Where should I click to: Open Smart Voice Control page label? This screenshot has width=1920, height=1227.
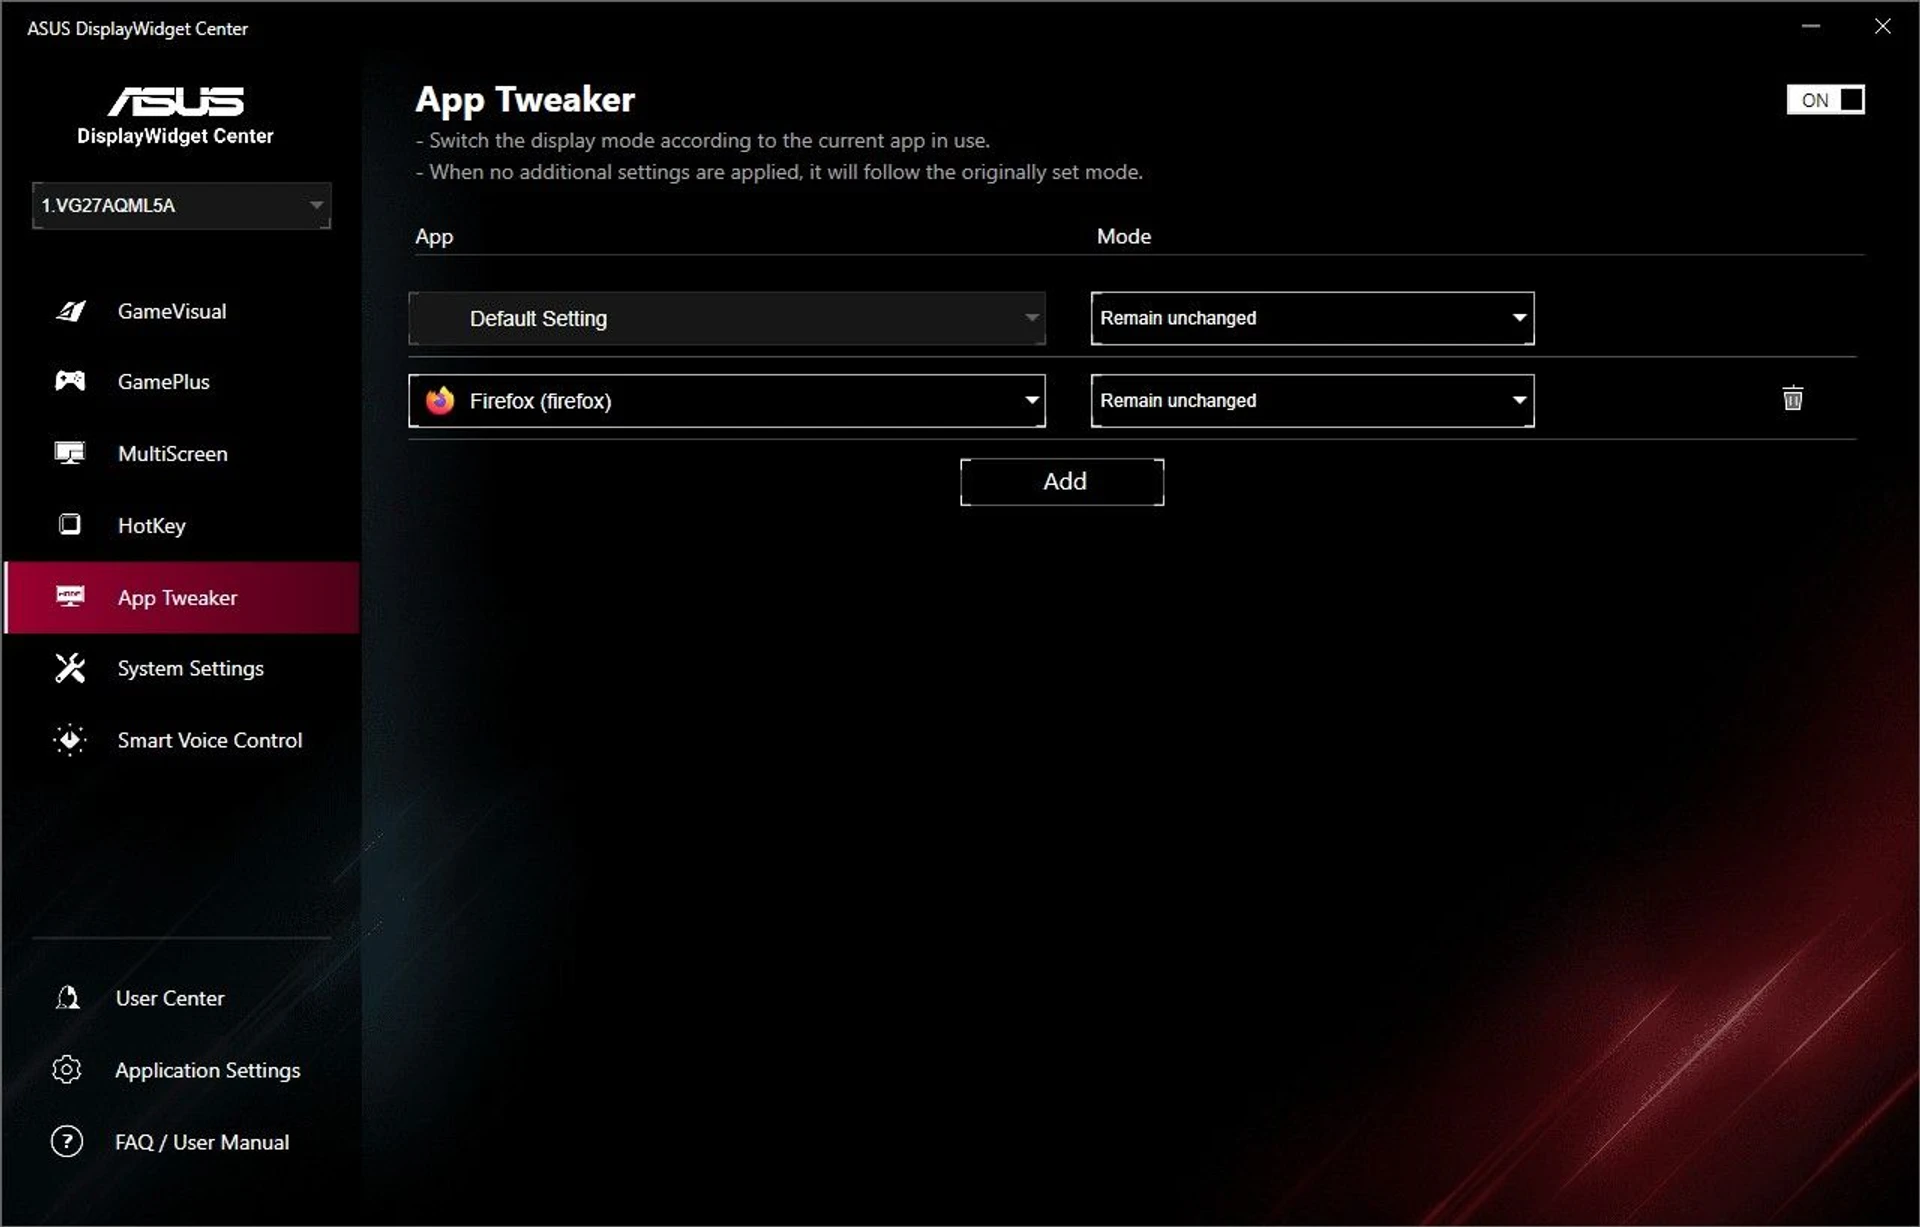210,740
